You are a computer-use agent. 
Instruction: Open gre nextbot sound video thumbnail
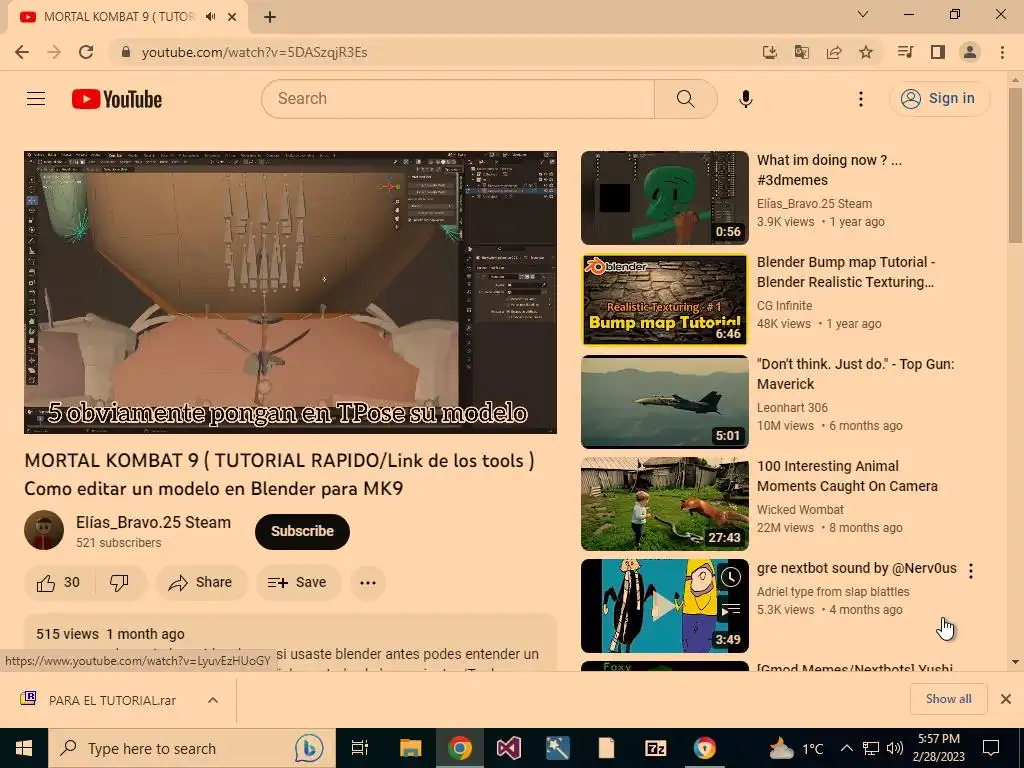(x=665, y=605)
